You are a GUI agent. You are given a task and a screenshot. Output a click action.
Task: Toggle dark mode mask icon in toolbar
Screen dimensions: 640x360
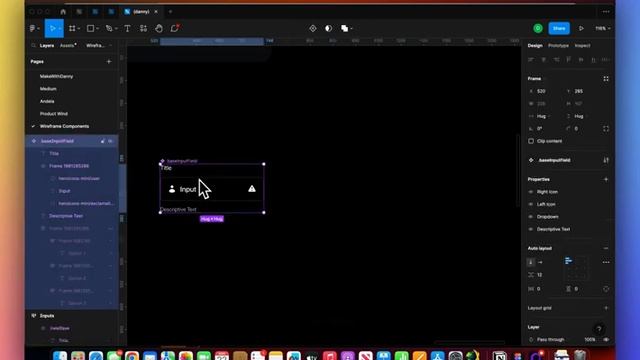pos(329,28)
